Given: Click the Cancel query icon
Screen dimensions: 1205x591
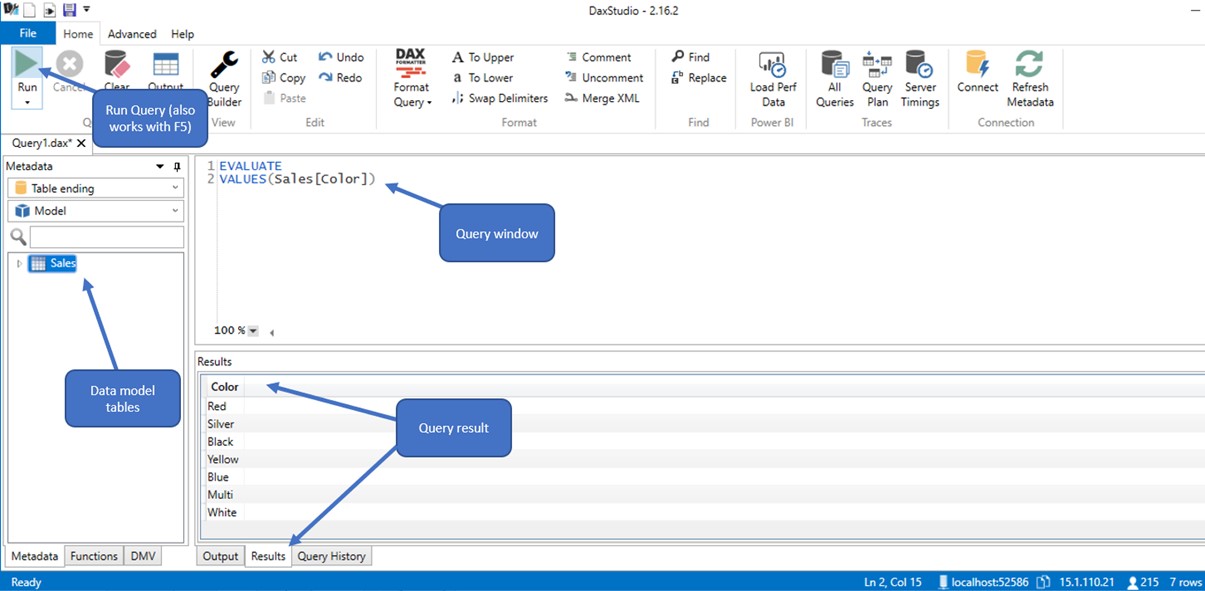Looking at the screenshot, I should [69, 64].
